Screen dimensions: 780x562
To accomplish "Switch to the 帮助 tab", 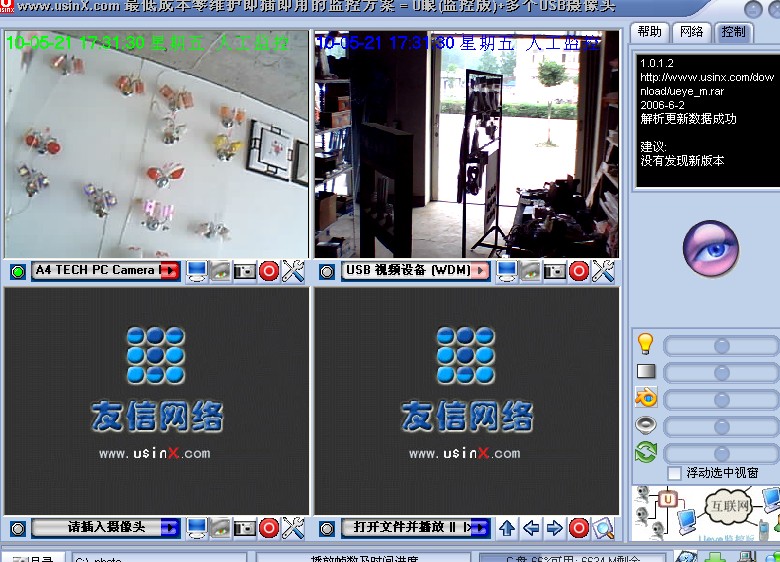I will coord(649,32).
